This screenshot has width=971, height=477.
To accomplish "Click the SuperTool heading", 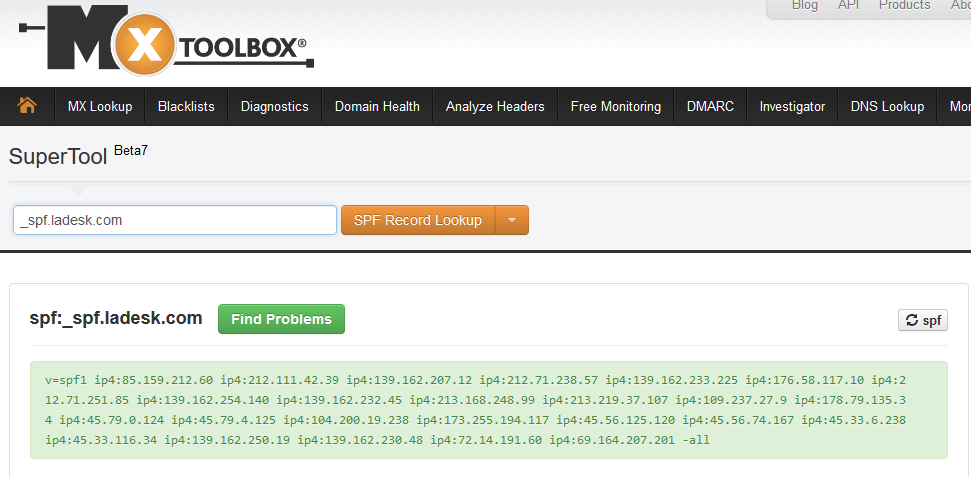I will [x=58, y=157].
